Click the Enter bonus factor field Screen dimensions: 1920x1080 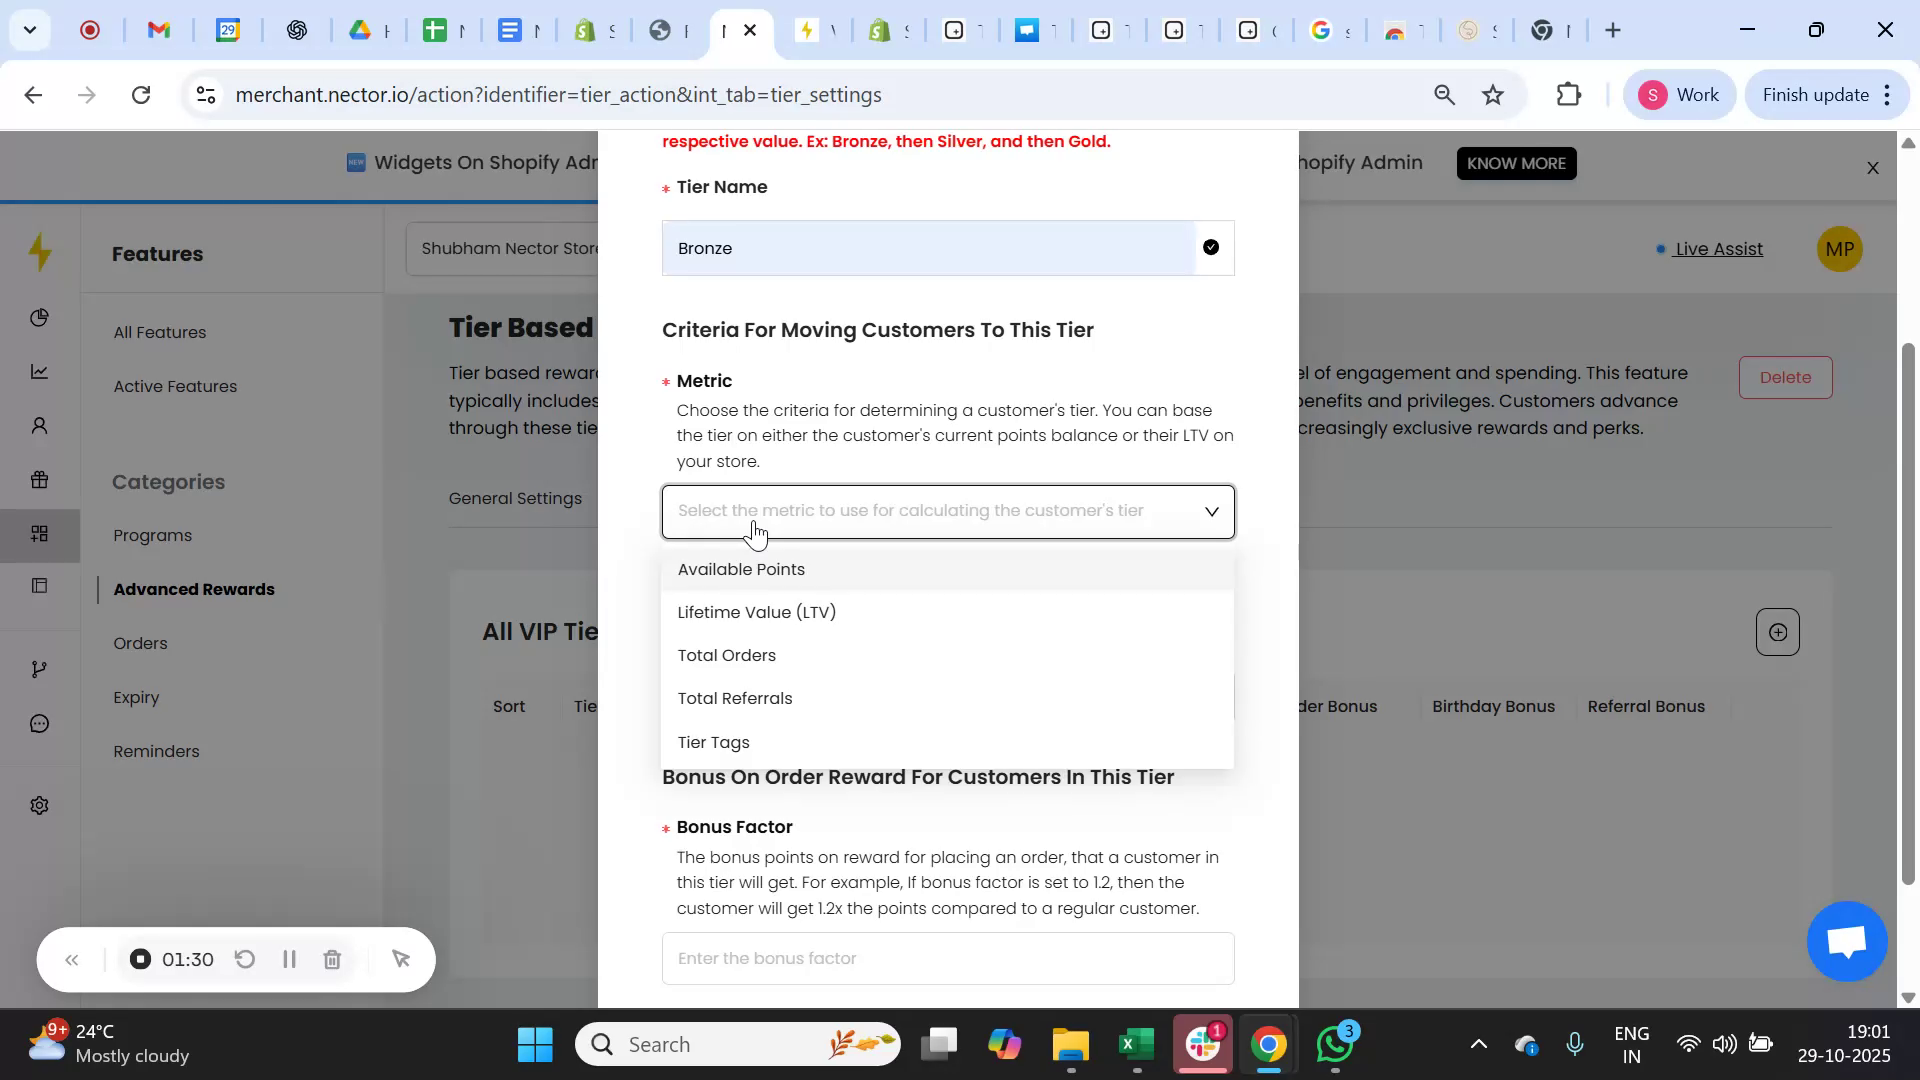(948, 957)
